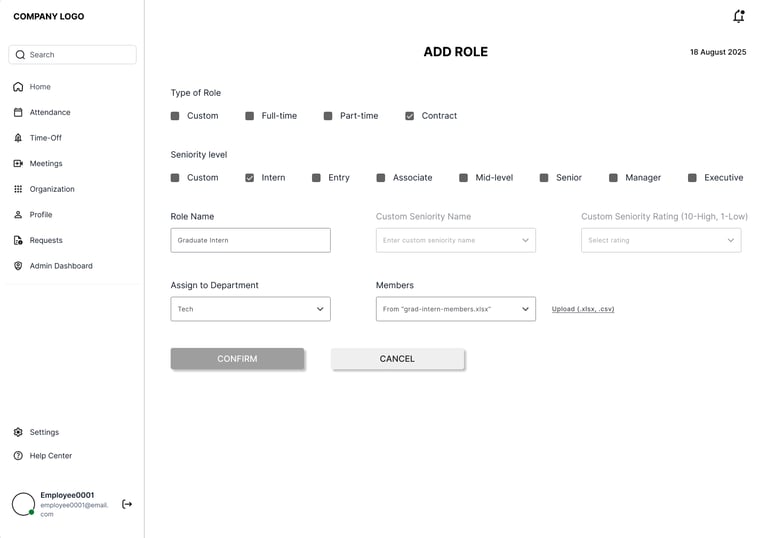Expand the Members dropdown
The width and height of the screenshot is (768, 538).
tap(455, 309)
